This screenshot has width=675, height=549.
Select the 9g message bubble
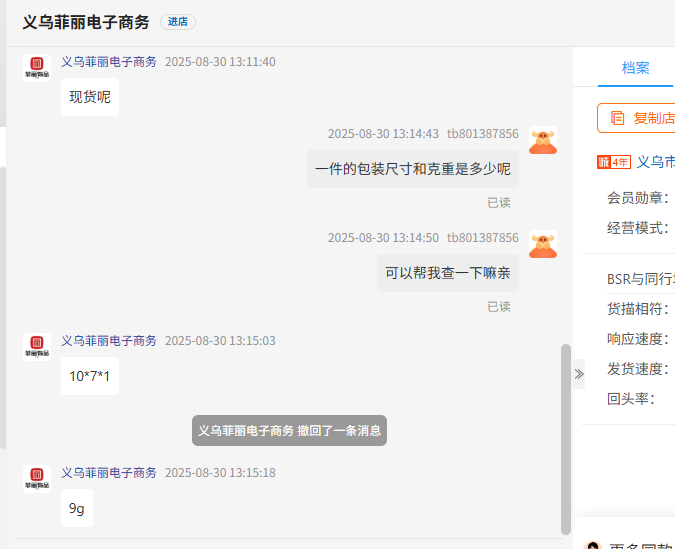pos(77,508)
